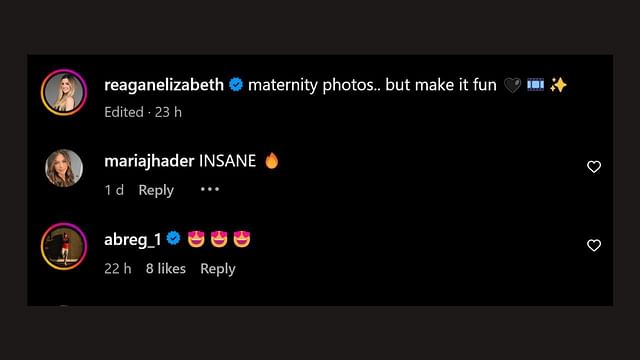The width and height of the screenshot is (640, 360).
Task: Reply to abreg_1's comment
Action: tap(218, 269)
